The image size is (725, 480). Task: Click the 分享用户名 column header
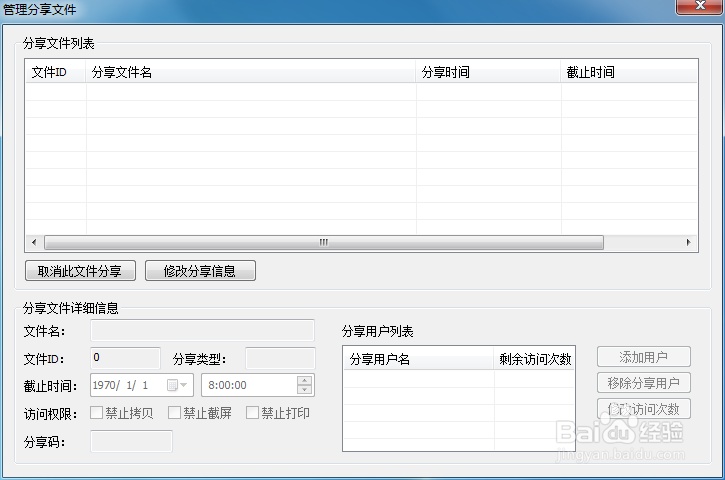(x=418, y=358)
